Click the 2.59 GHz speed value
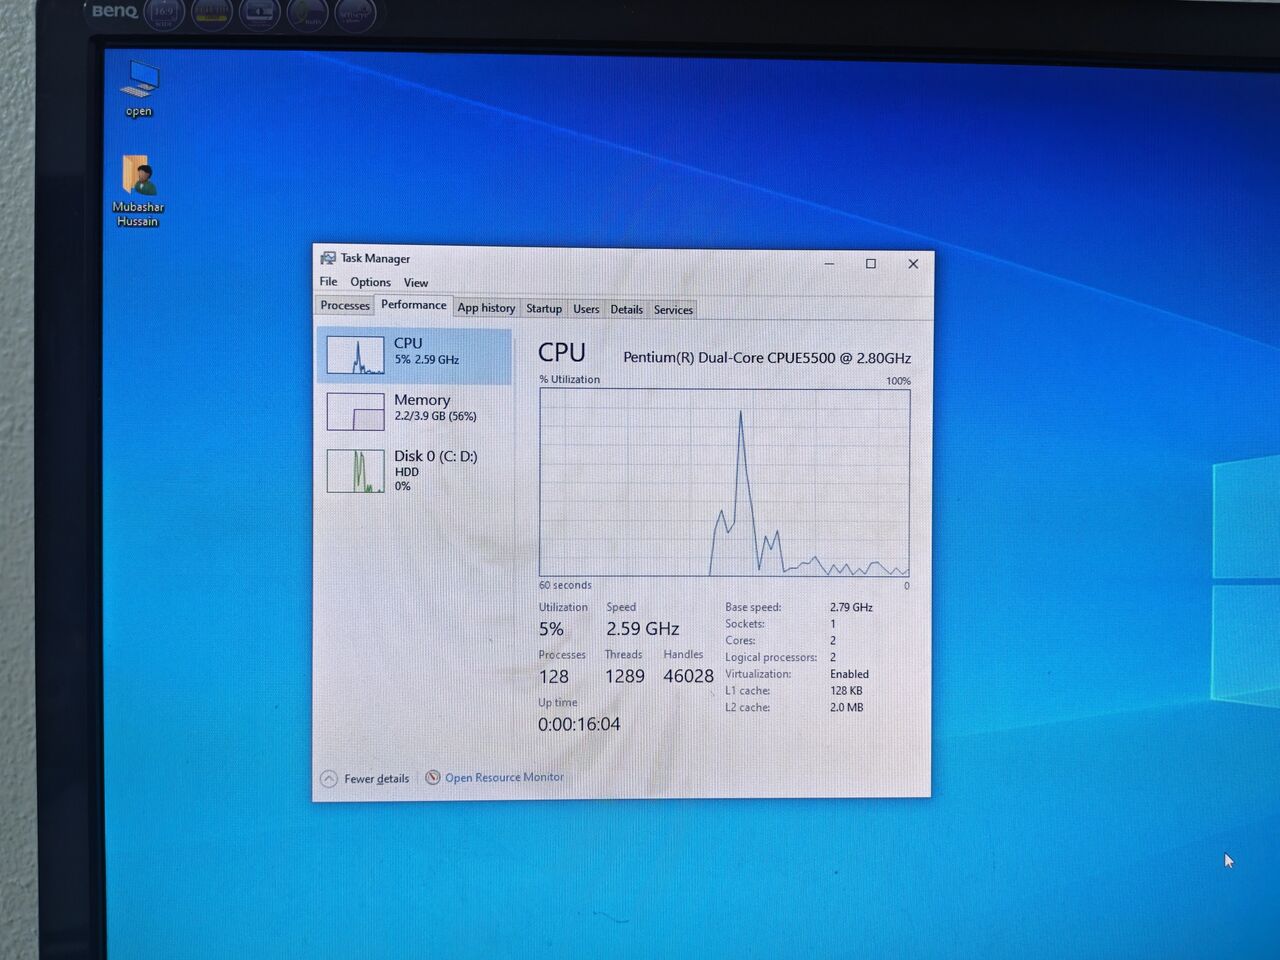The image size is (1280, 960). (x=642, y=629)
